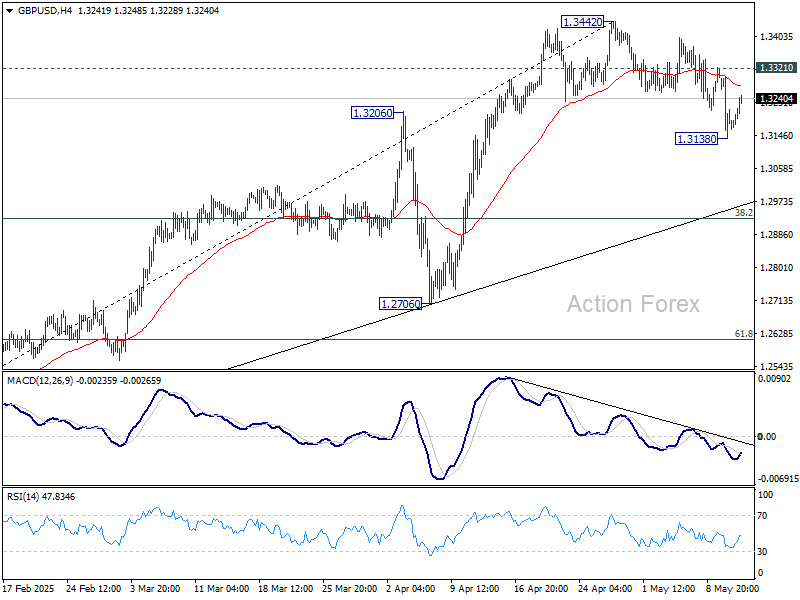800x600 pixels.
Task: Click the 3 Mar 20:00 time label
Action: pos(155,589)
